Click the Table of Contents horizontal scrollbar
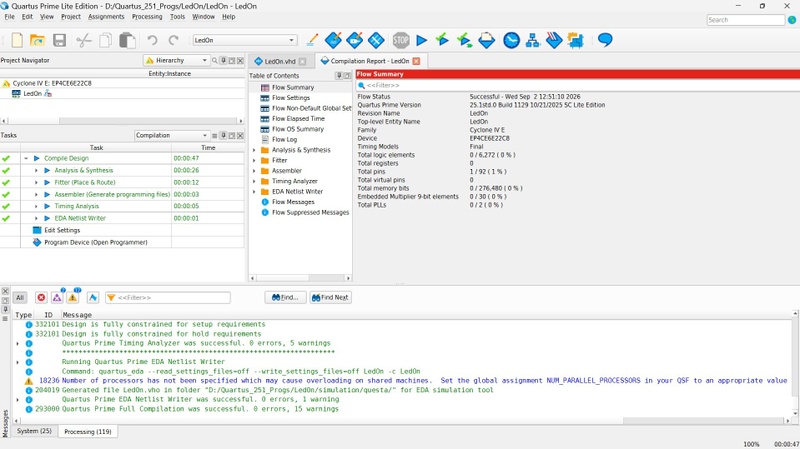Viewport: 800px width, 449px height. pos(301,278)
